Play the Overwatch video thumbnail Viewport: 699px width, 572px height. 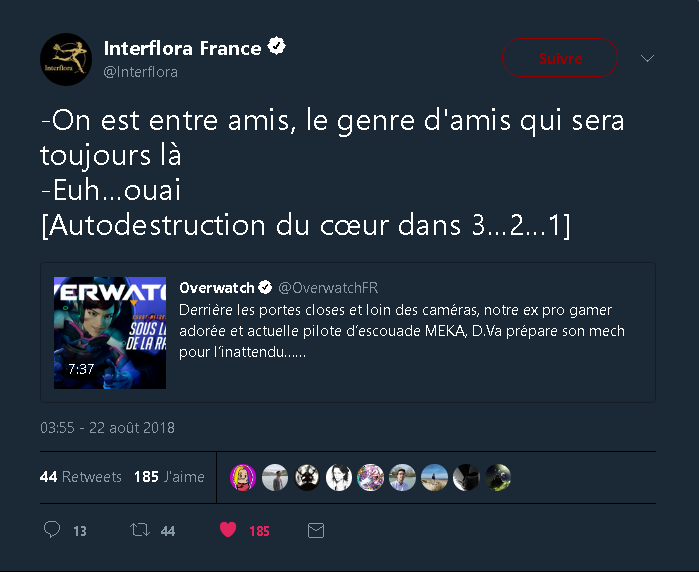110,333
